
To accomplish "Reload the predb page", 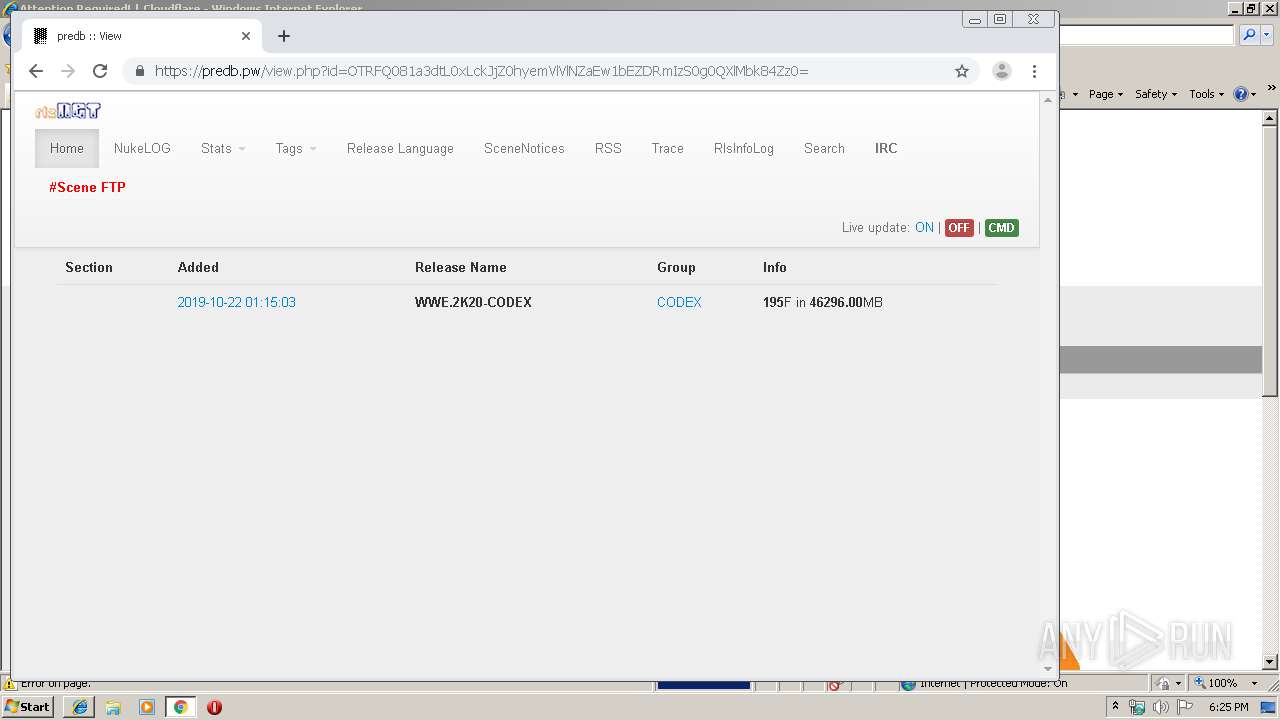I will pyautogui.click(x=100, y=71).
